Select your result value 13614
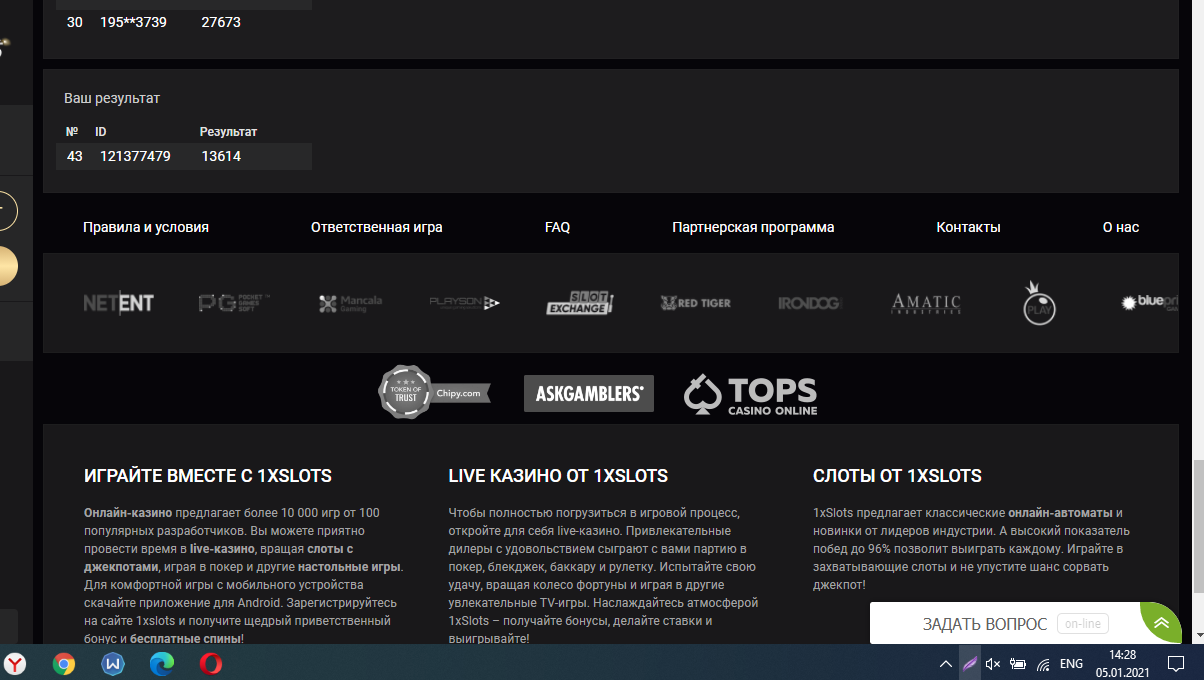 221,156
